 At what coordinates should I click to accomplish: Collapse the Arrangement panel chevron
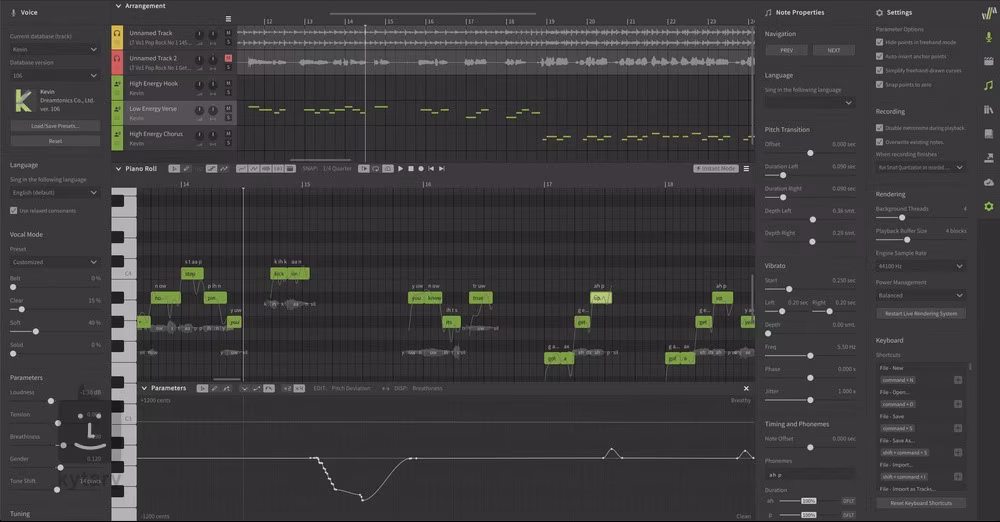click(117, 6)
